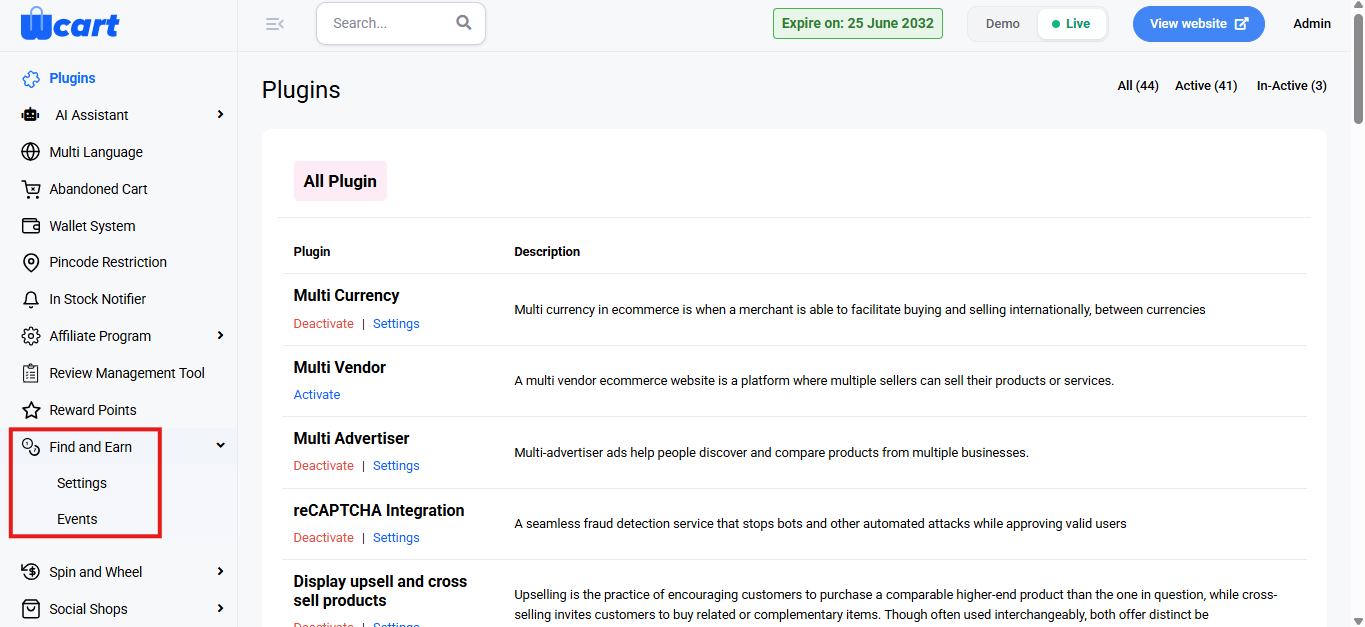Open Multi Language in sidebar
1365x627 pixels.
pyautogui.click(x=96, y=152)
